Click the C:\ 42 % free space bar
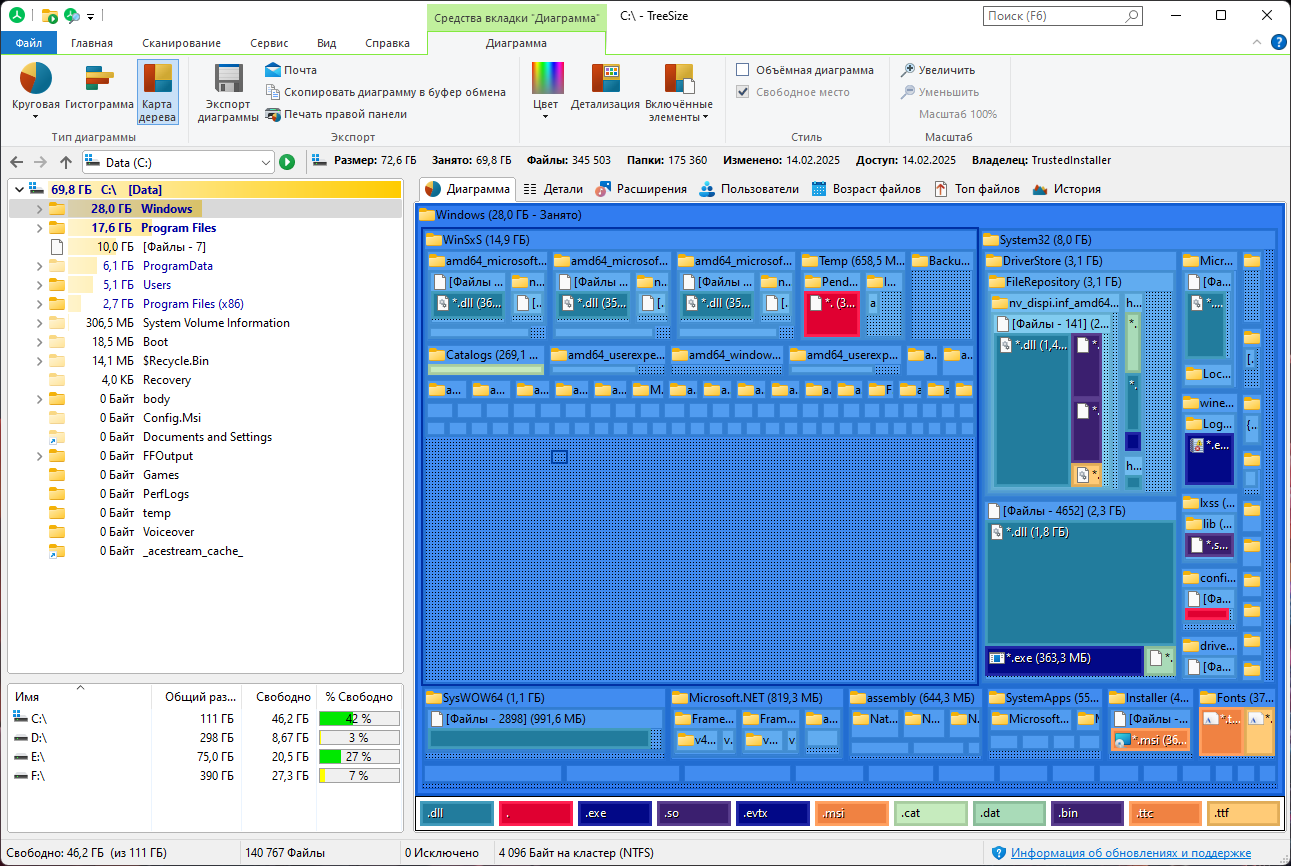The image size is (1291, 866). [358, 718]
